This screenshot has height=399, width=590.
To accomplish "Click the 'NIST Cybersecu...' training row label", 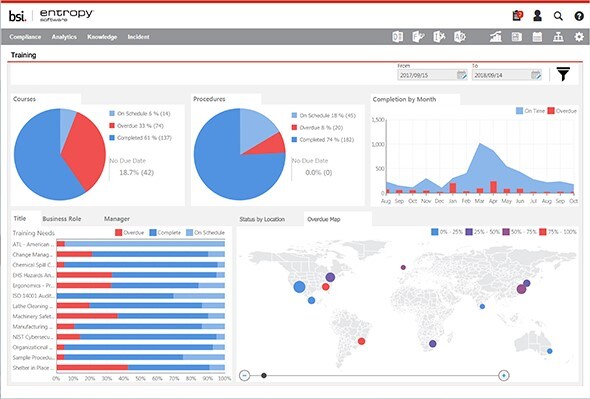I will point(33,337).
